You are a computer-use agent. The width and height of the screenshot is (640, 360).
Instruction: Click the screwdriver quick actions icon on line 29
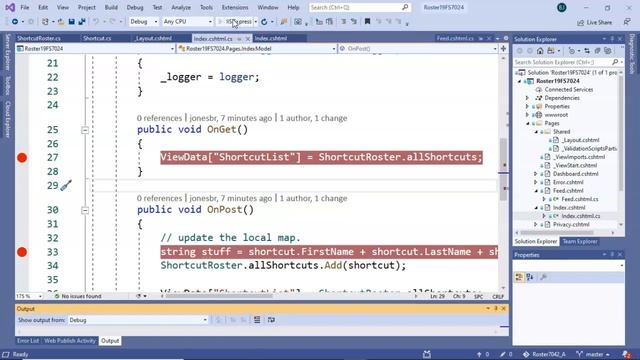click(66, 186)
